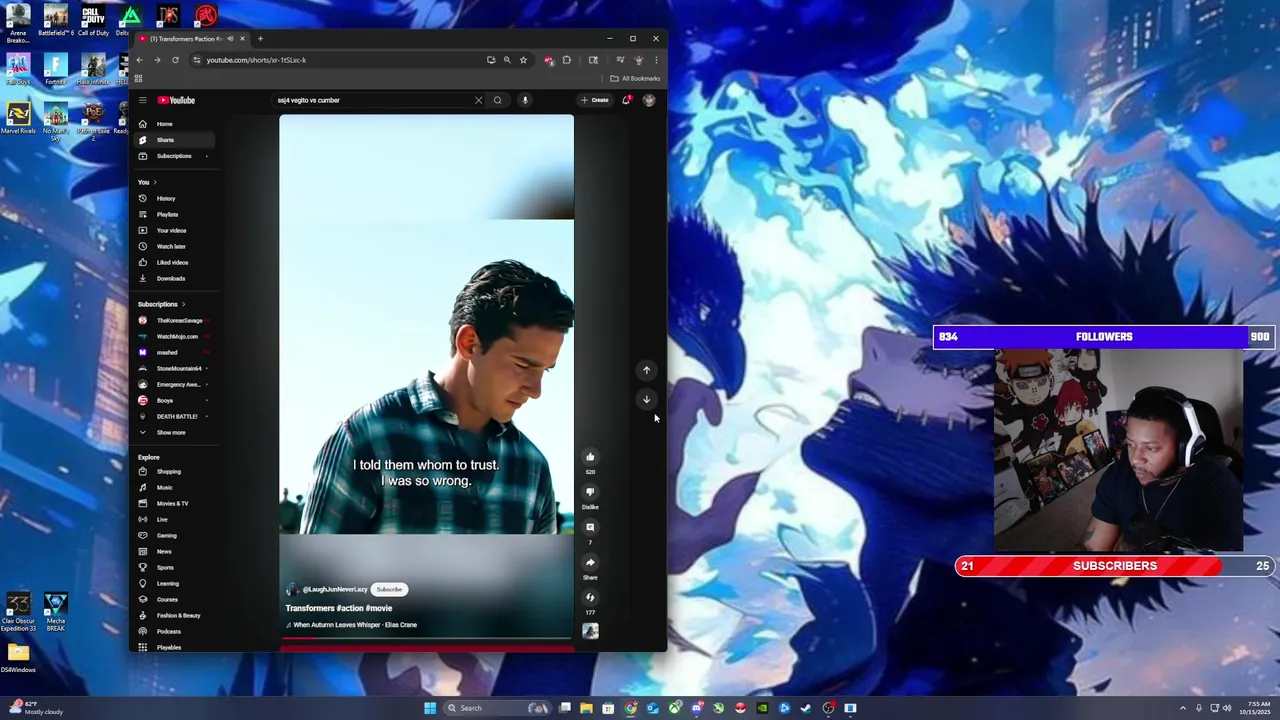Click the address bar URL

pos(256,60)
